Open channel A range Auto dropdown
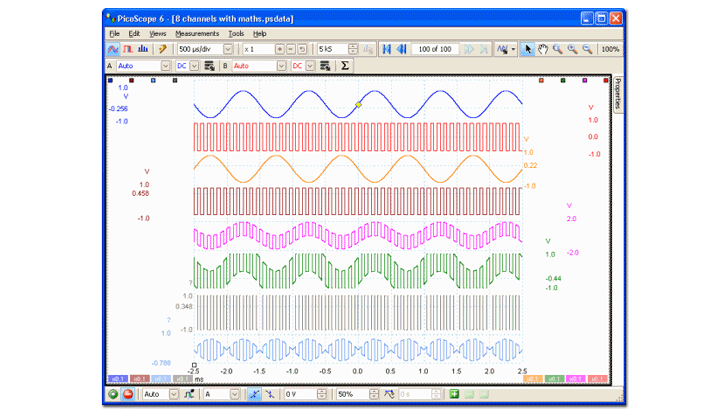 (164, 66)
